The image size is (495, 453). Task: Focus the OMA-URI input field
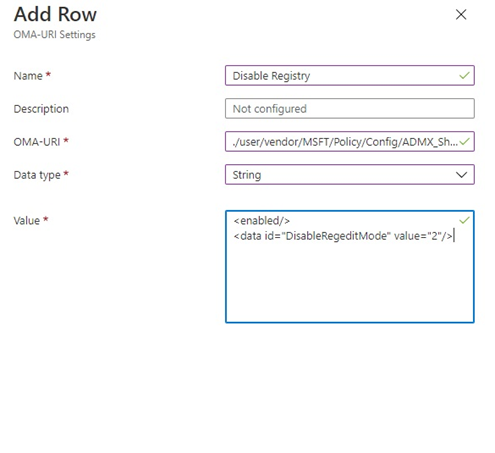tap(349, 142)
